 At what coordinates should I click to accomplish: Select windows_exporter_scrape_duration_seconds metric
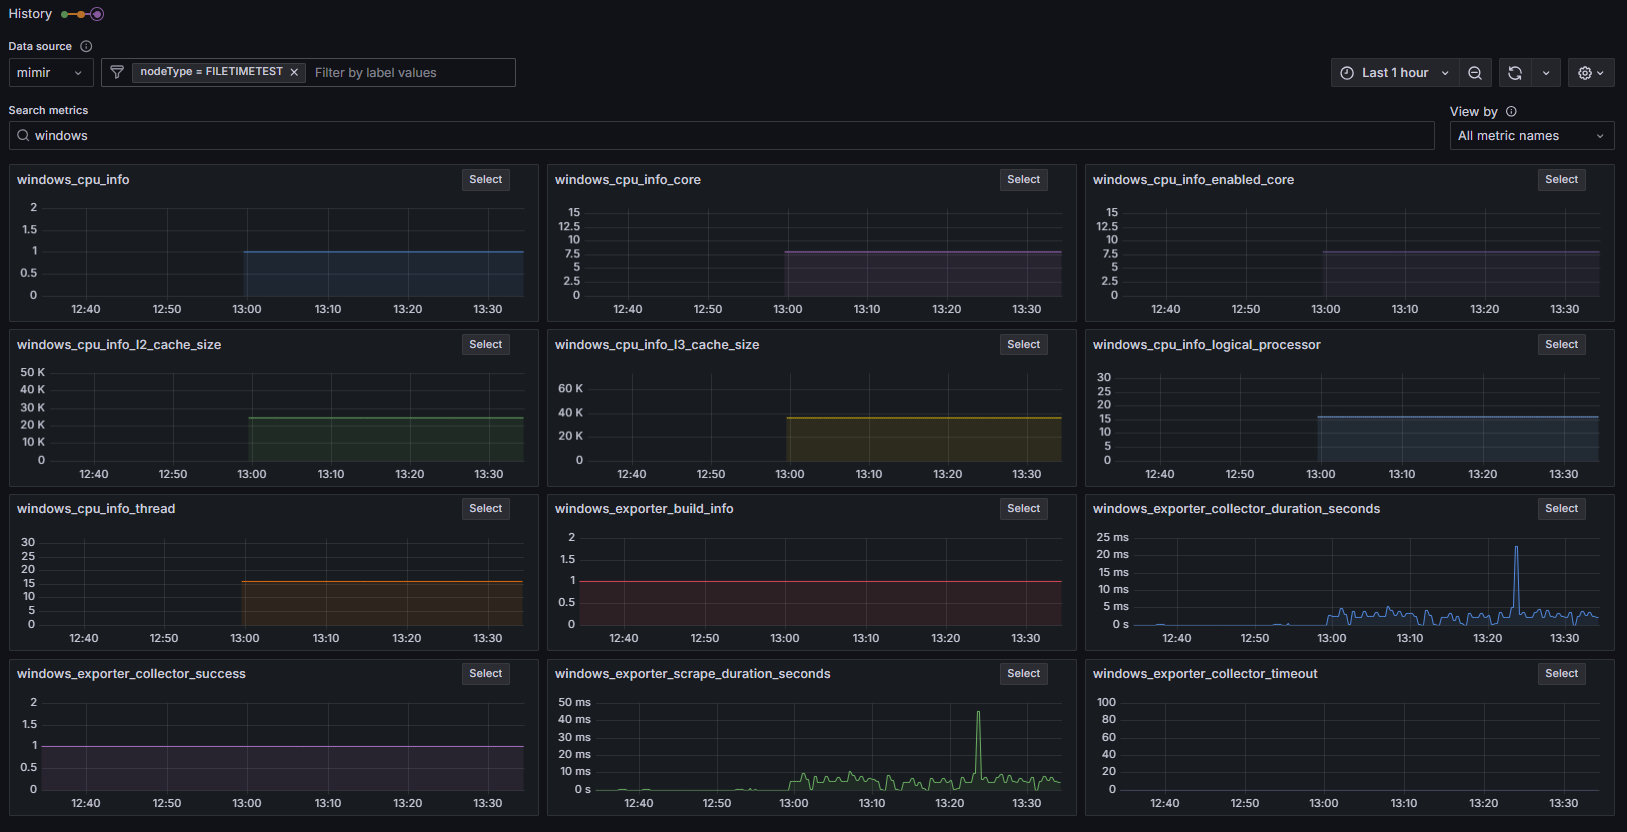coord(1024,674)
